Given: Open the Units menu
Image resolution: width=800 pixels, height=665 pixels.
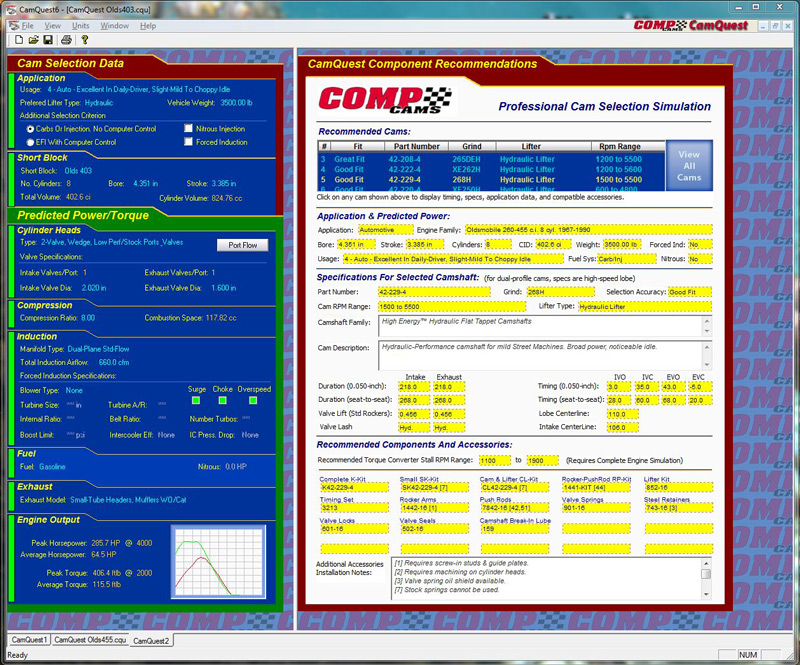Looking at the screenshot, I should coord(81,26).
